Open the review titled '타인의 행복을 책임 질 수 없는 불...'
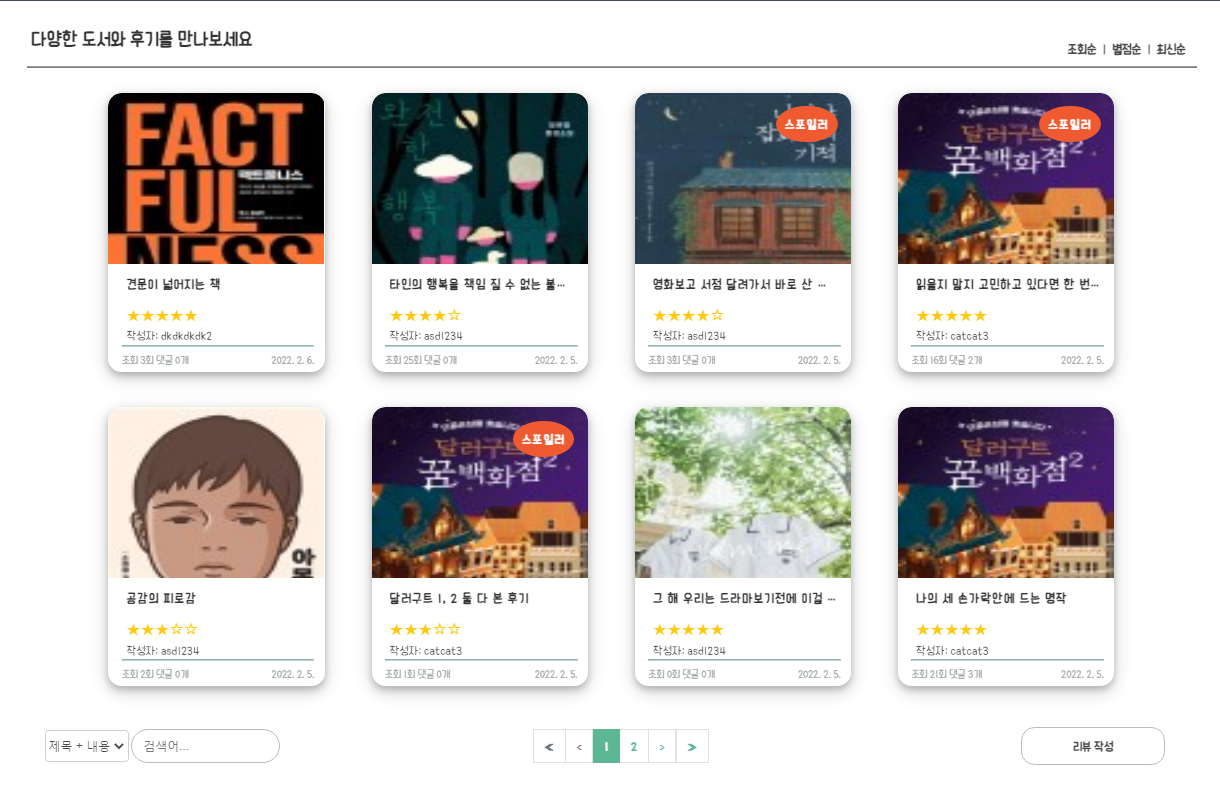1220x799 pixels. [x=477, y=284]
